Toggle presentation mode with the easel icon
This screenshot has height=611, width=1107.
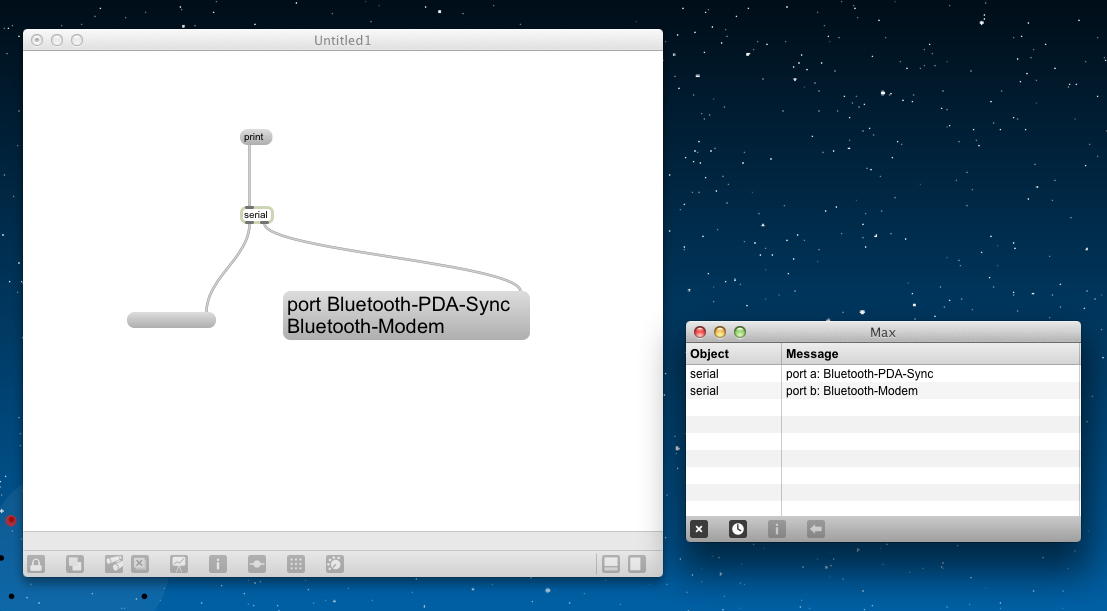click(x=179, y=564)
